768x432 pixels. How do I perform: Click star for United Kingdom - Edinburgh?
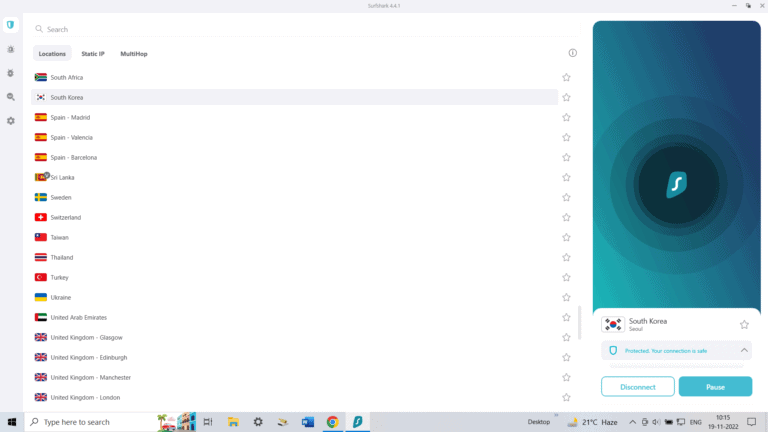pyautogui.click(x=566, y=358)
